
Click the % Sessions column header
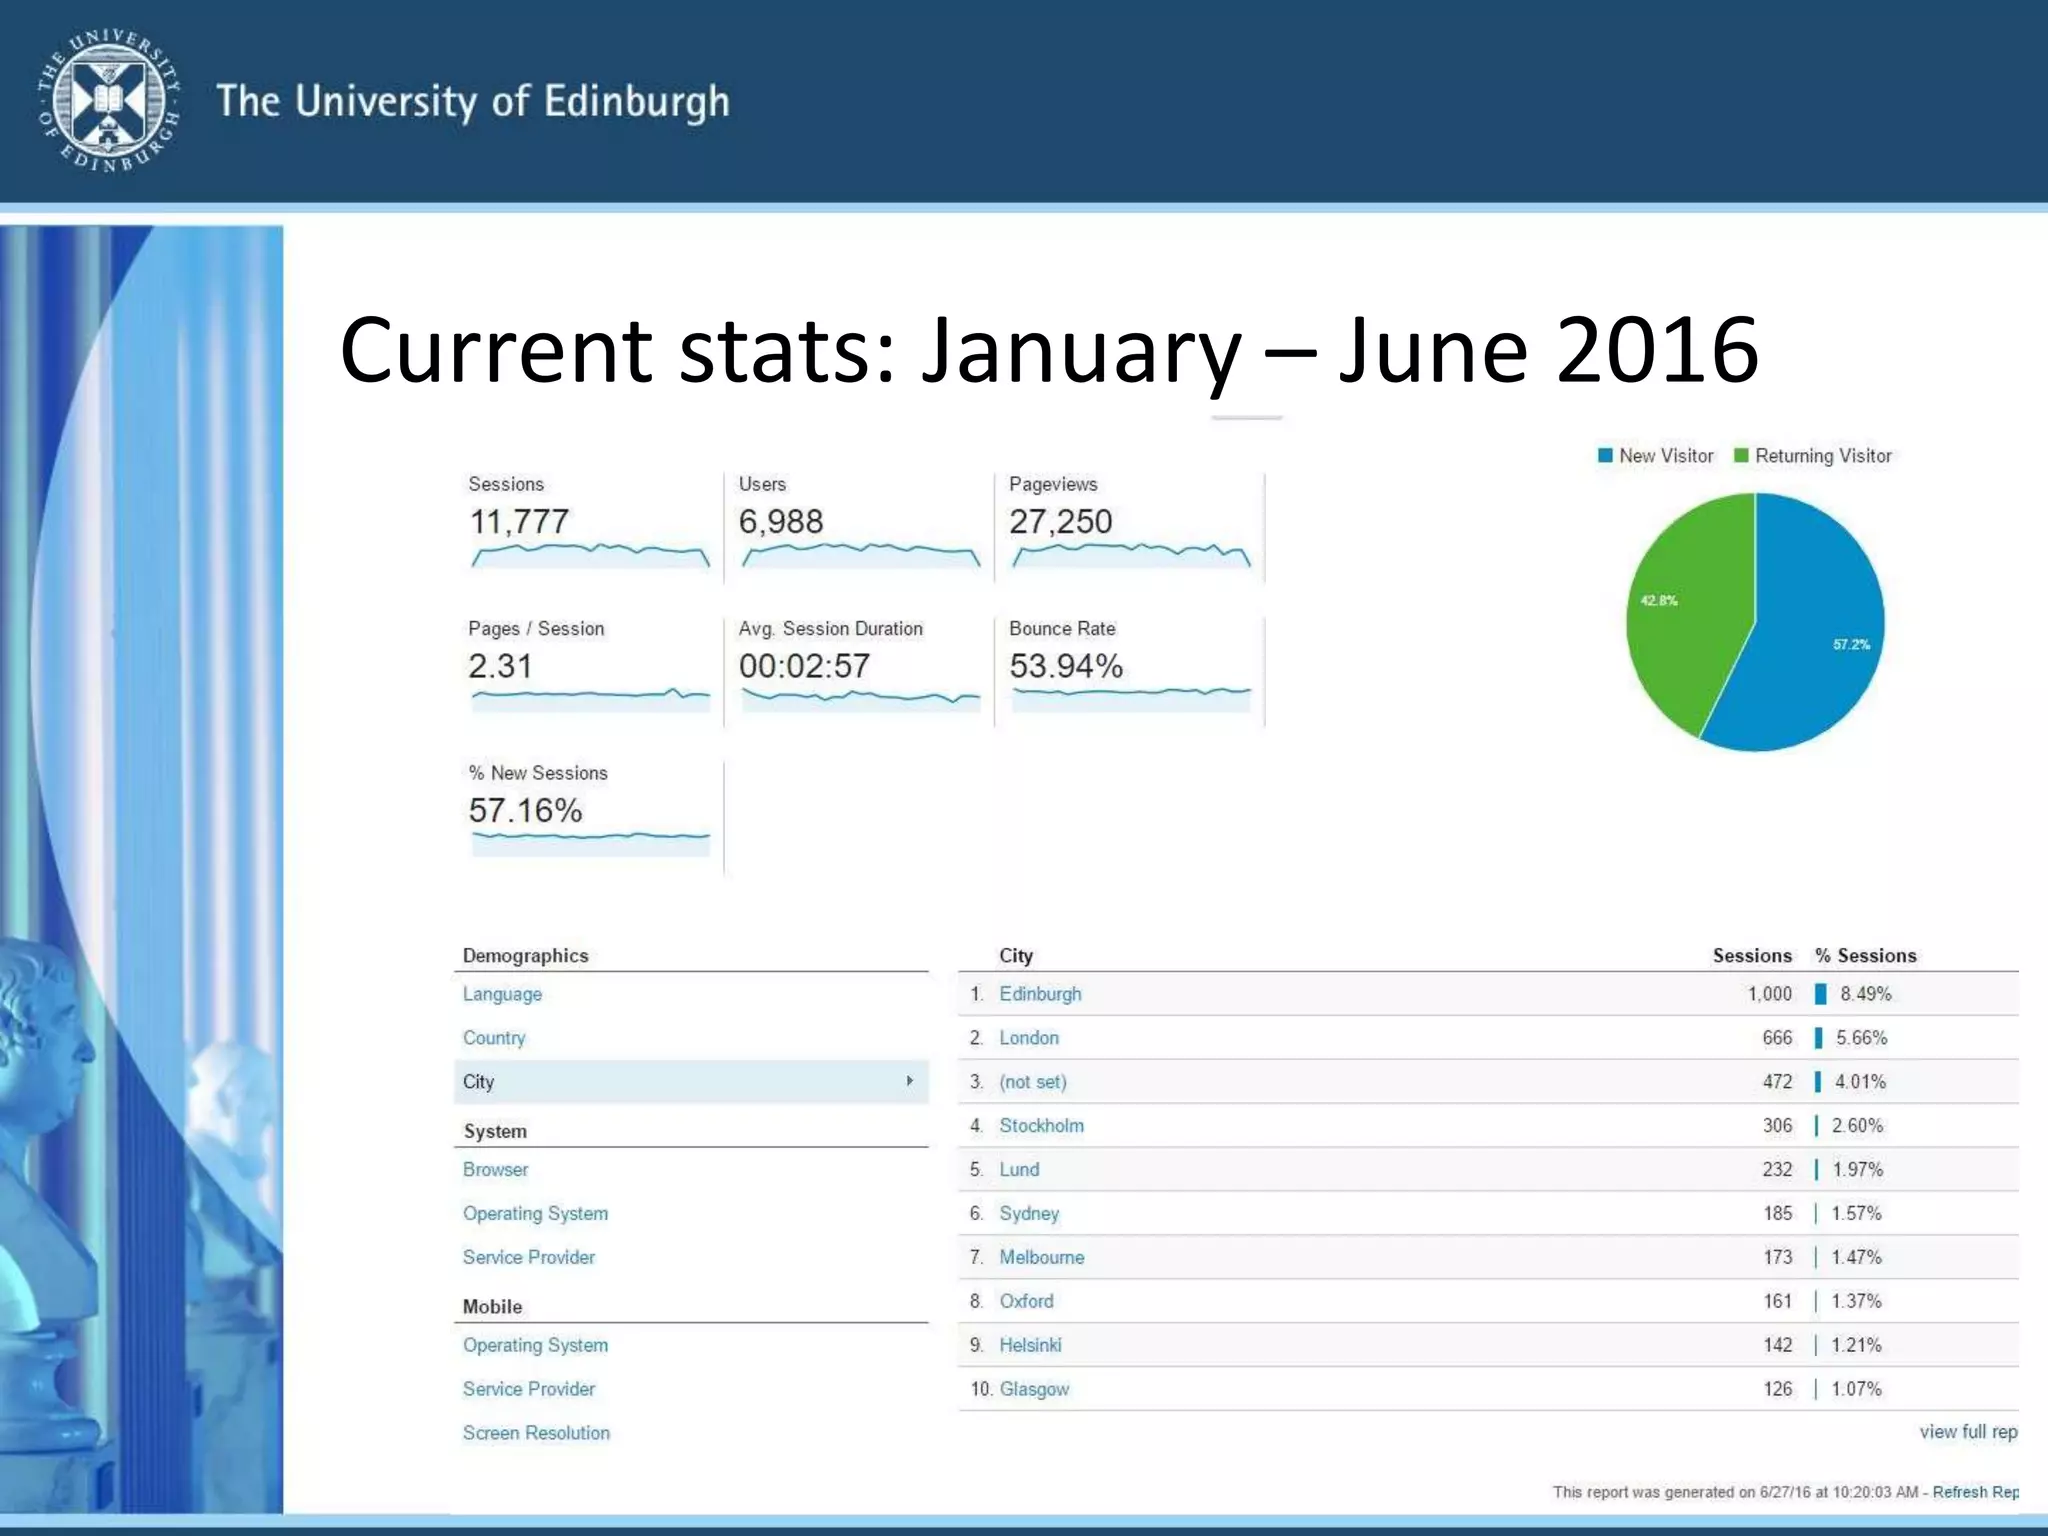(1866, 956)
